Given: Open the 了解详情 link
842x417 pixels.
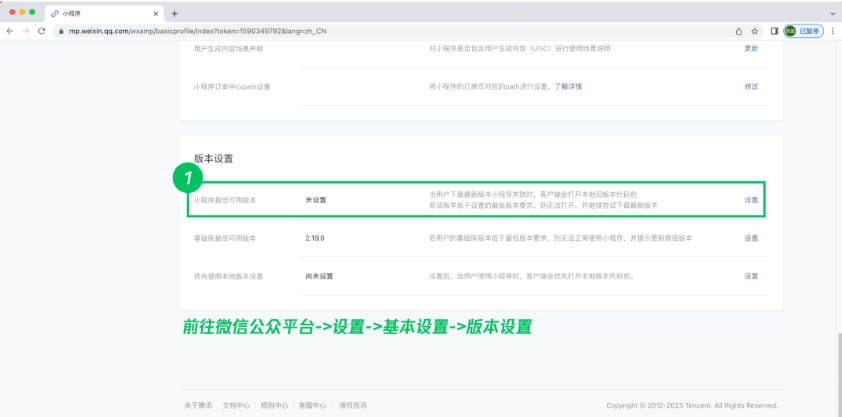Looking at the screenshot, I should (568, 86).
